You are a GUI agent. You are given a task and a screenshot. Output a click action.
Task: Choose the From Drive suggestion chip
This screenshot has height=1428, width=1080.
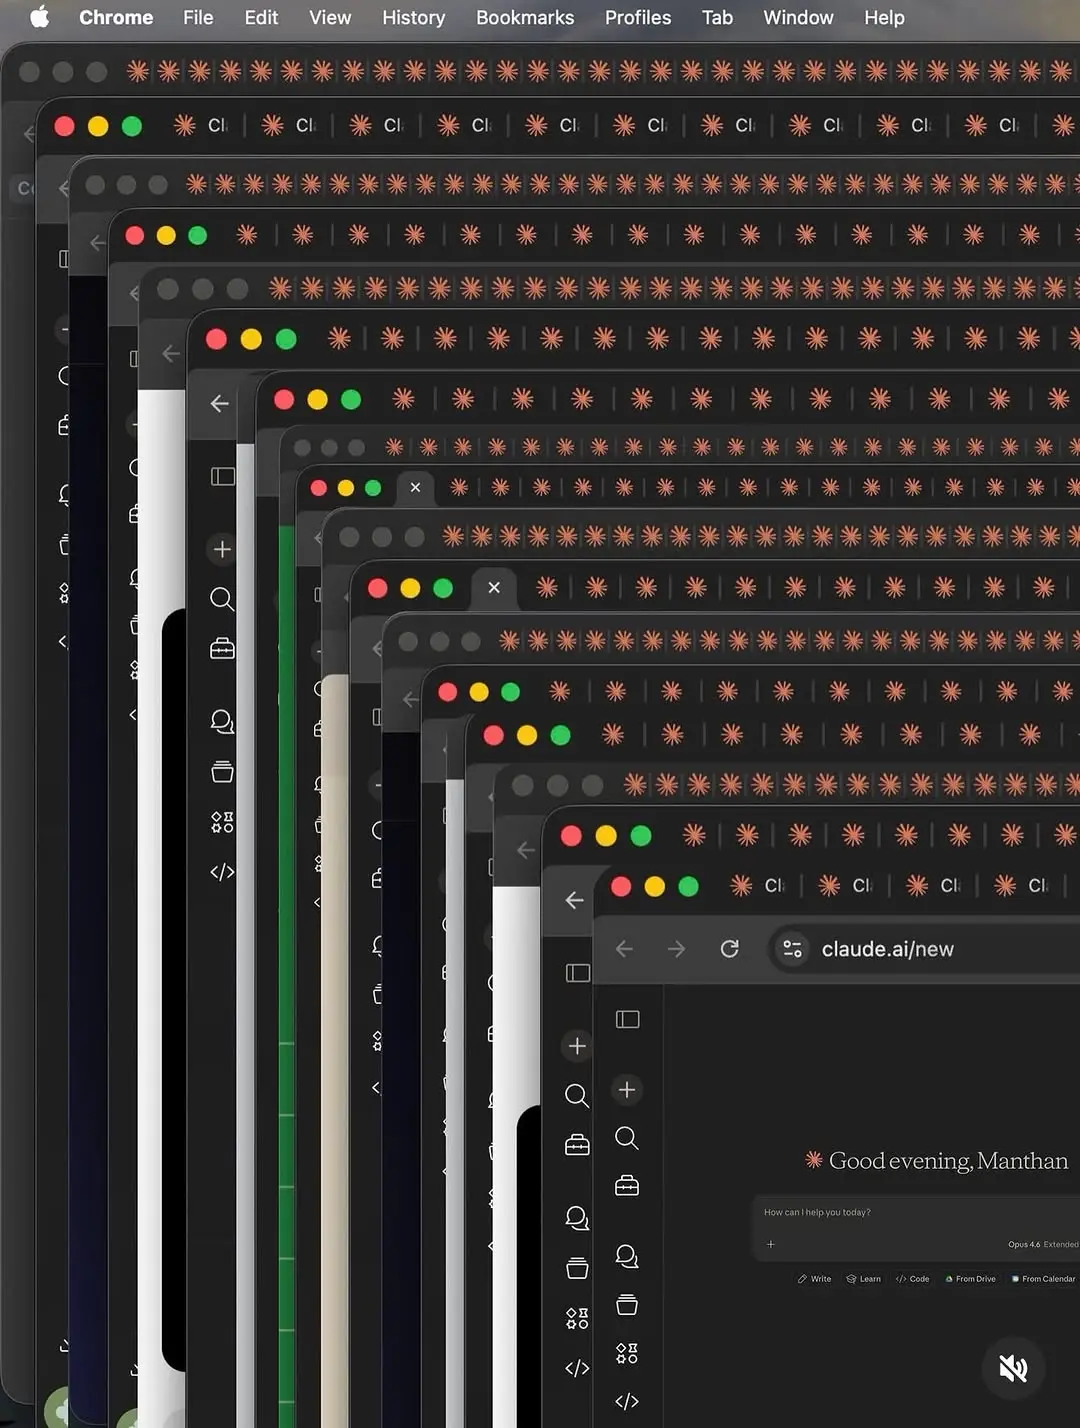[970, 1279]
